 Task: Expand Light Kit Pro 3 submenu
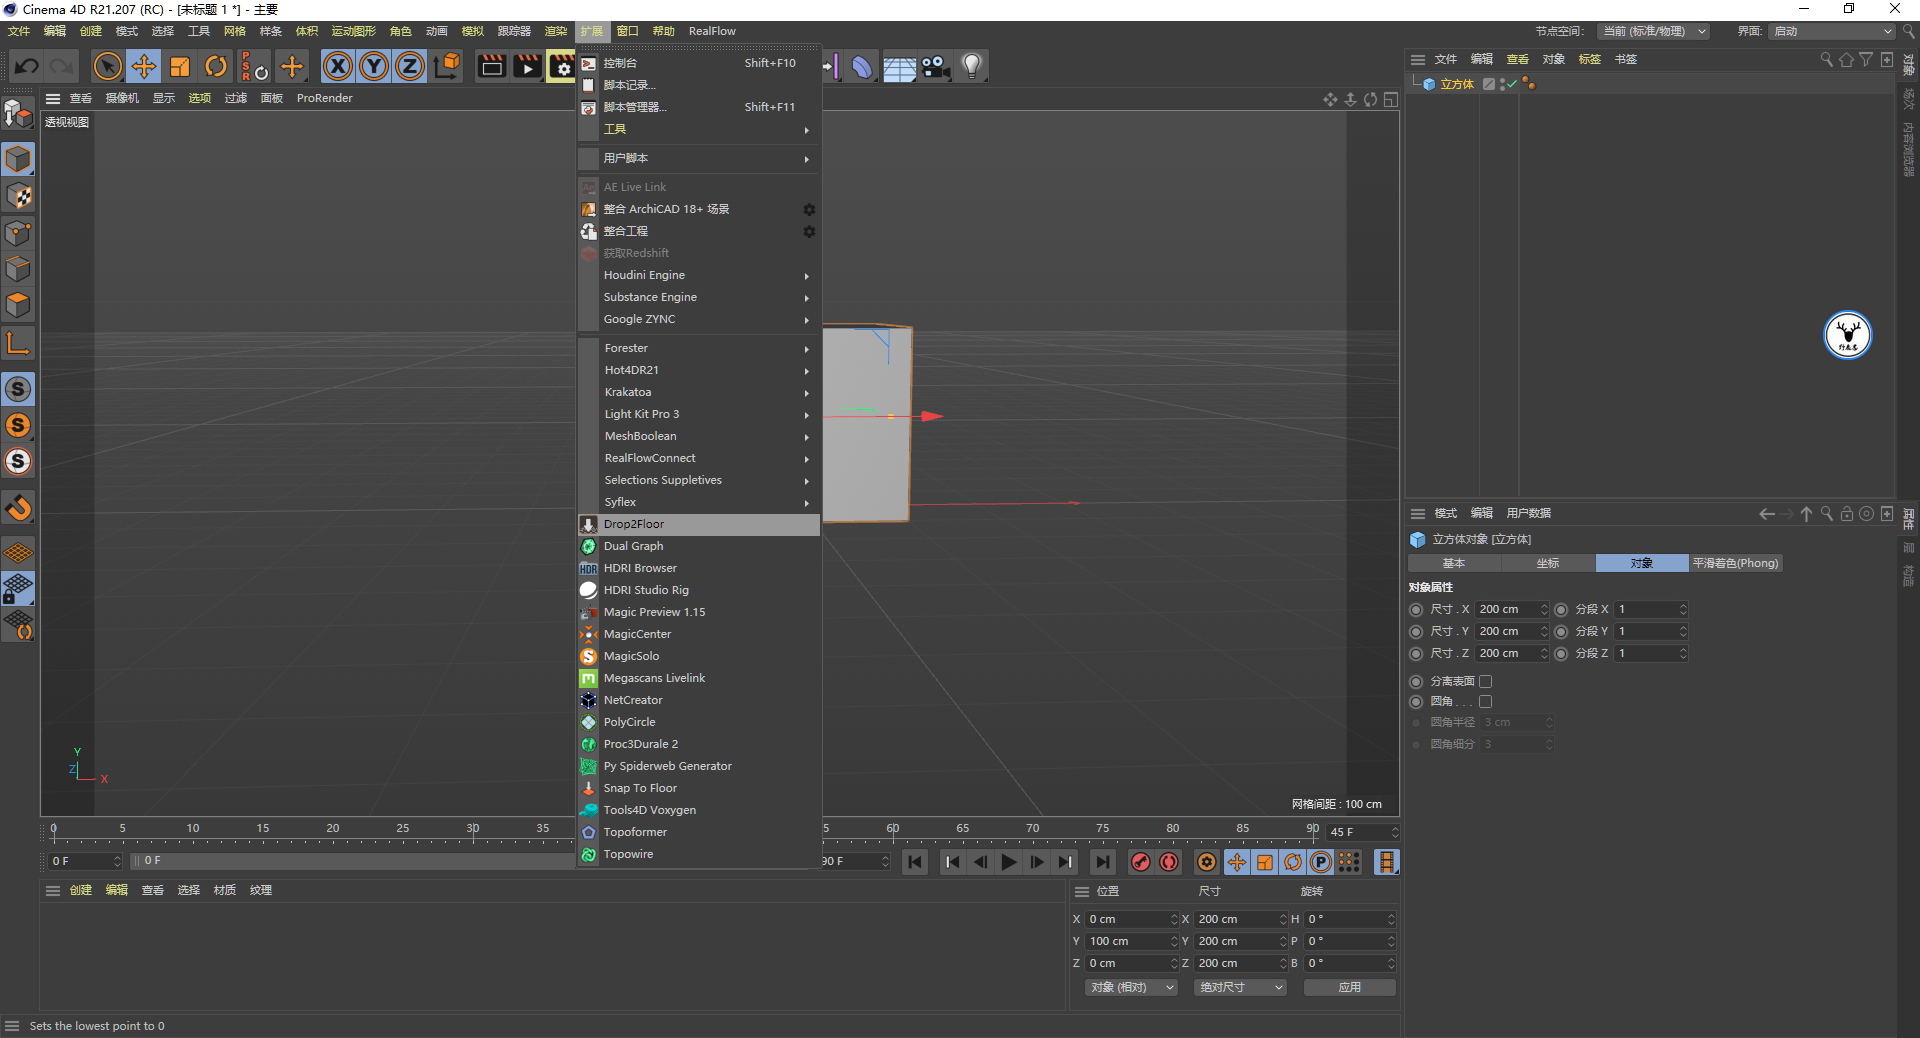(x=699, y=414)
